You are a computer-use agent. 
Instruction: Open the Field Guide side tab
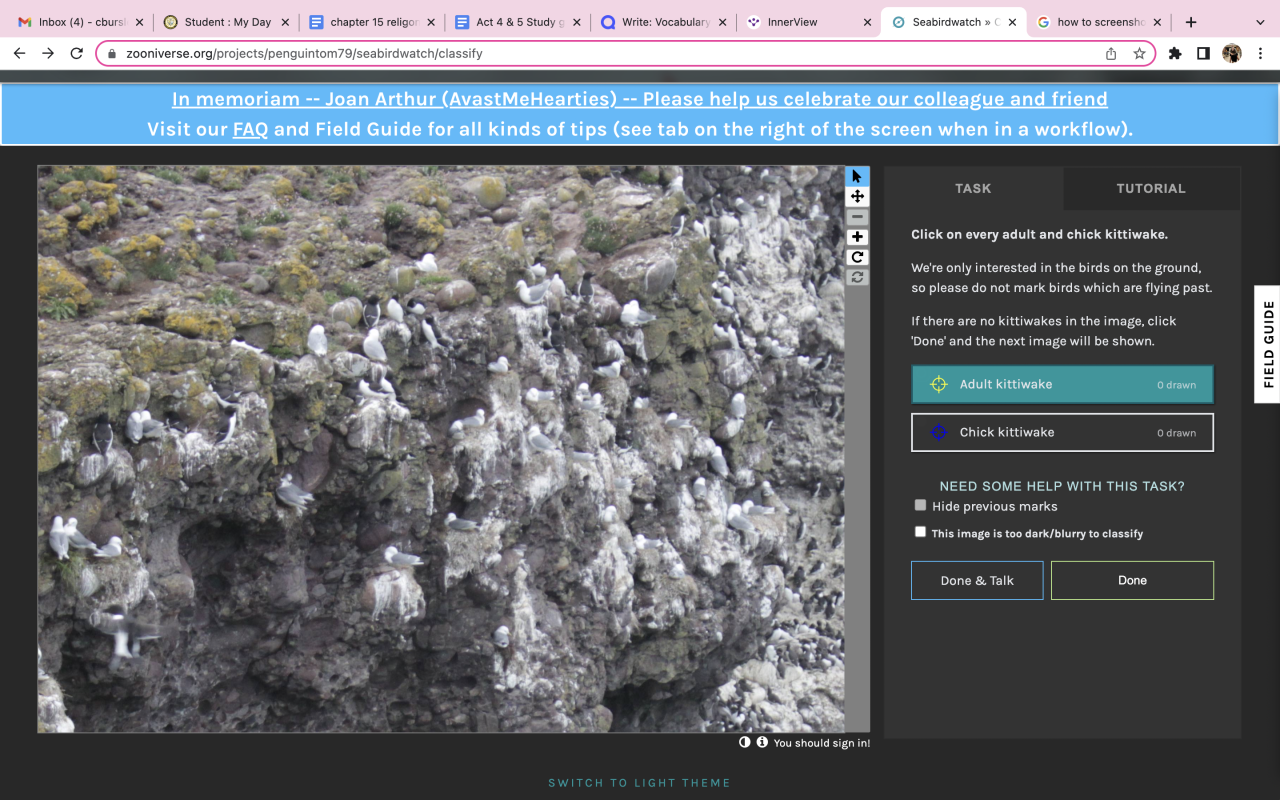coord(1268,344)
